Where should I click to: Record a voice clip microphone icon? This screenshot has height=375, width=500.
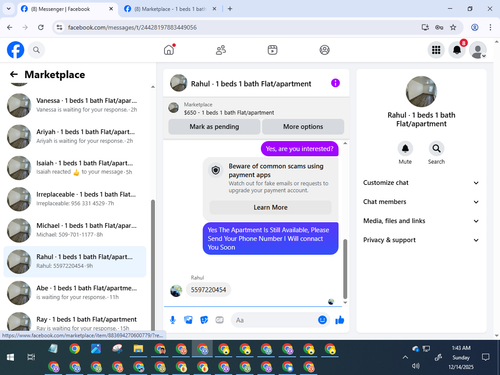coord(173,320)
